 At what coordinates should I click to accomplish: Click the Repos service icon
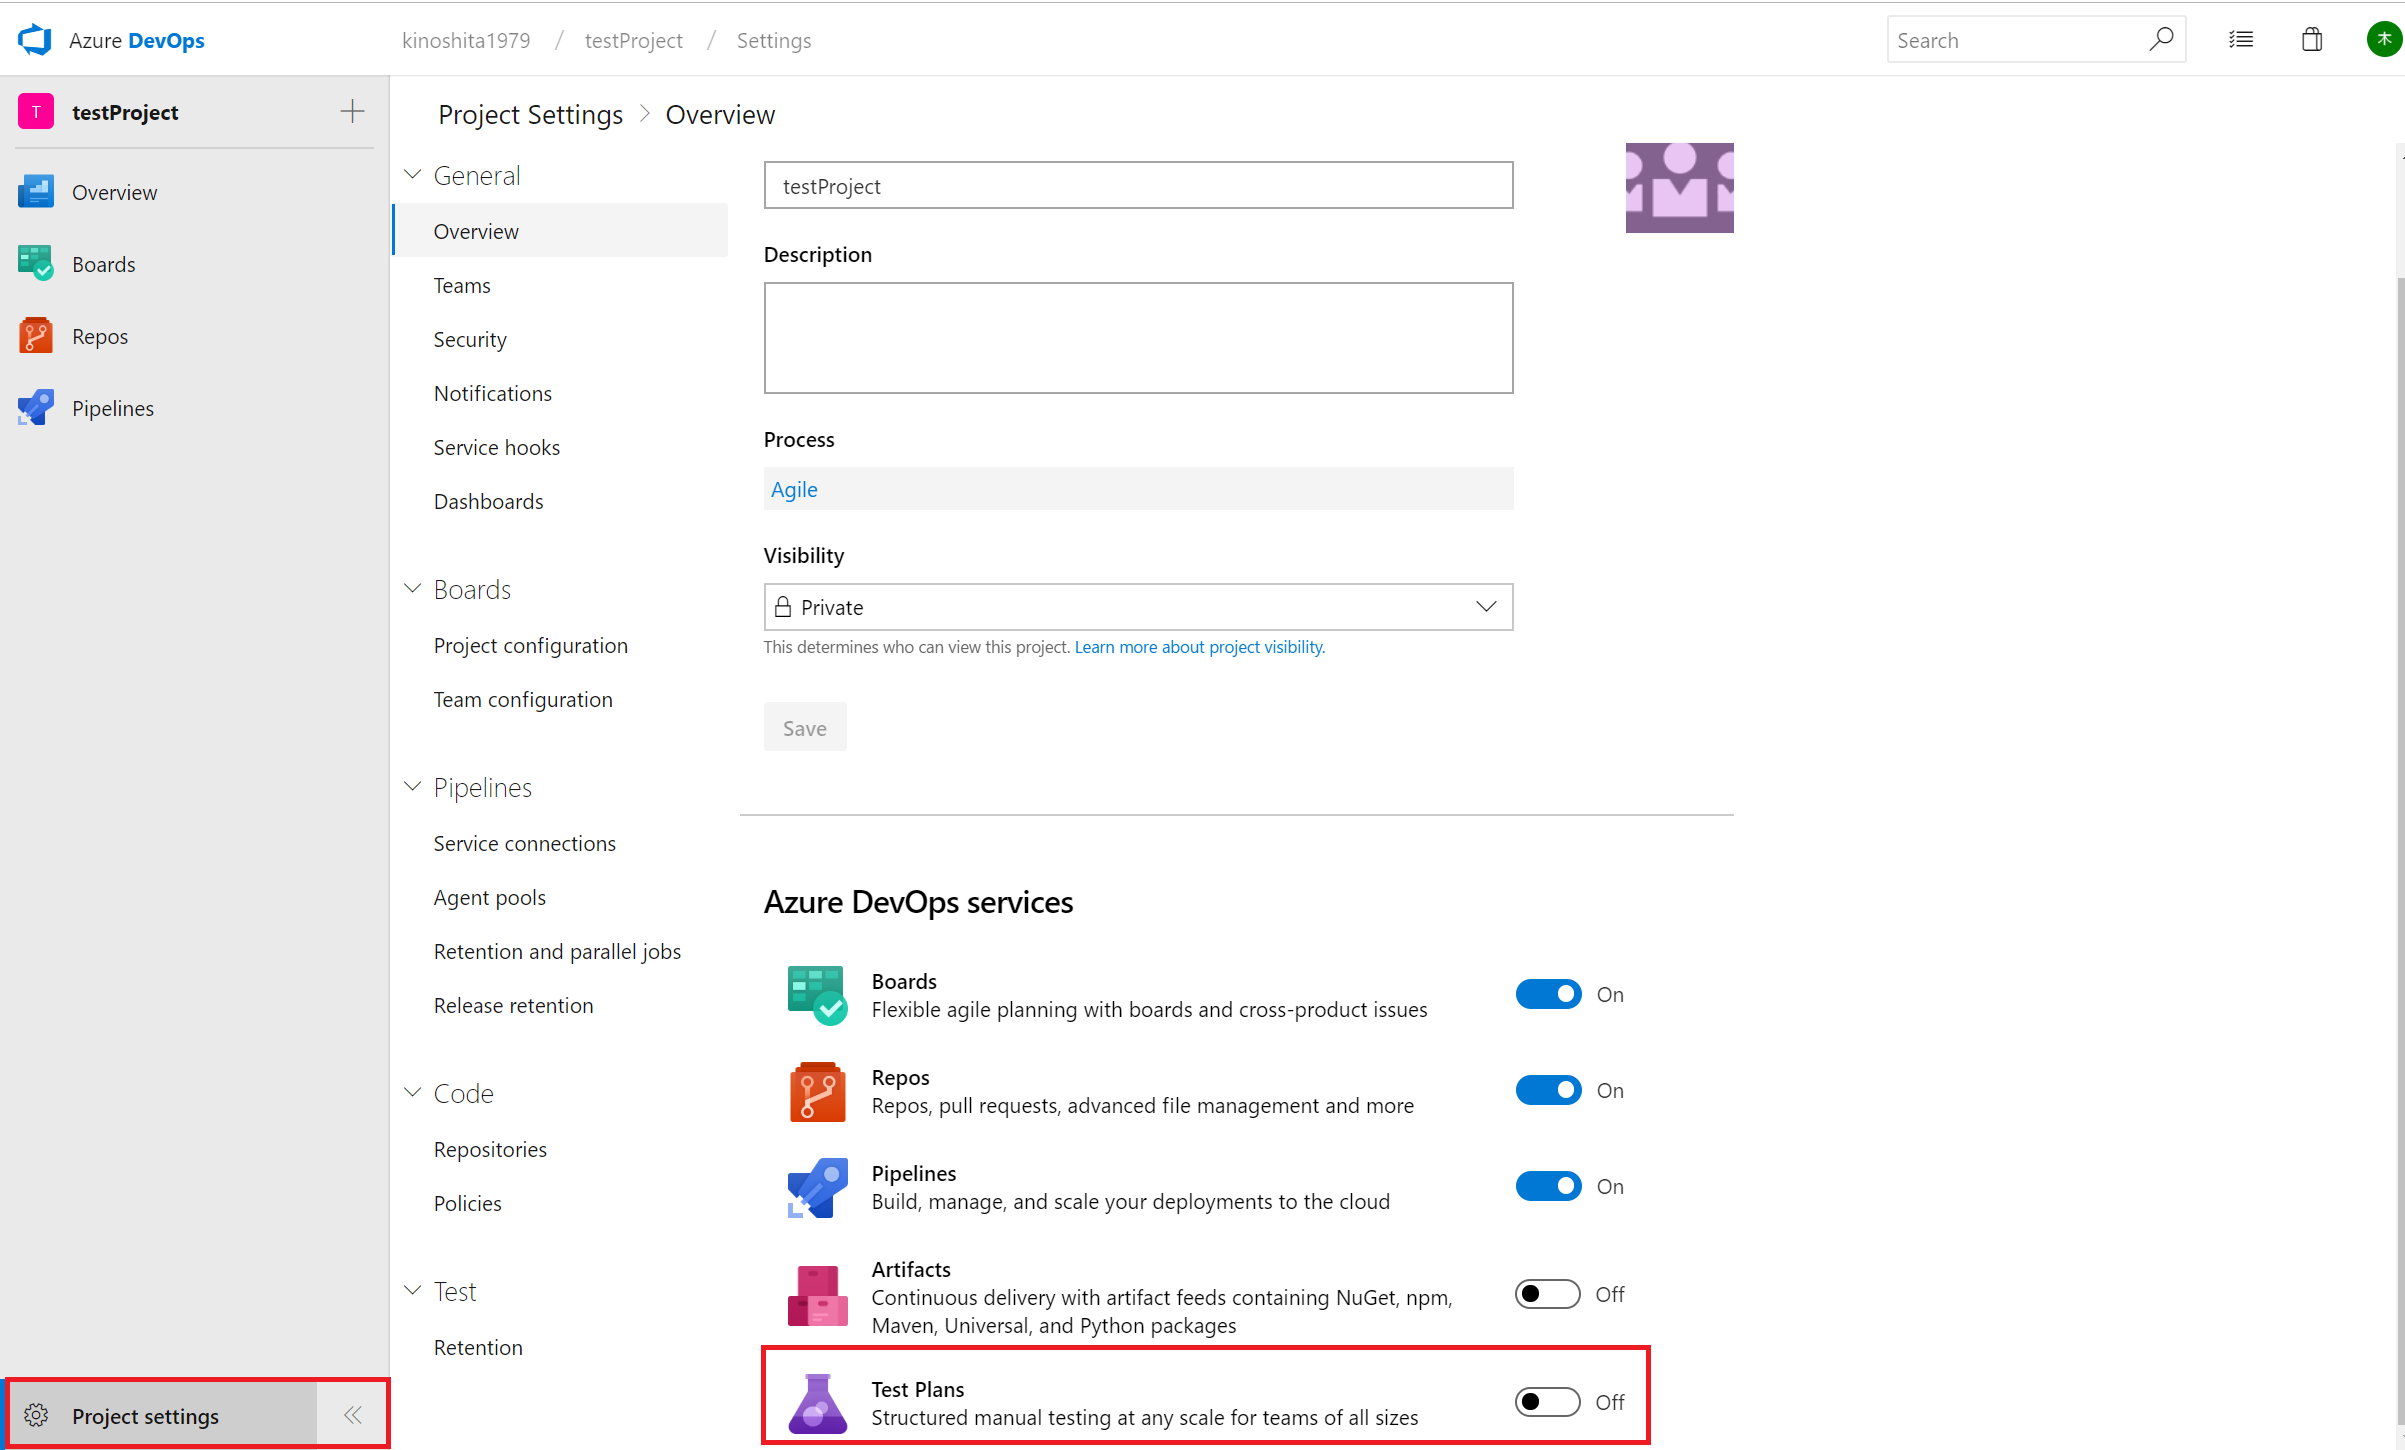pos(818,1091)
